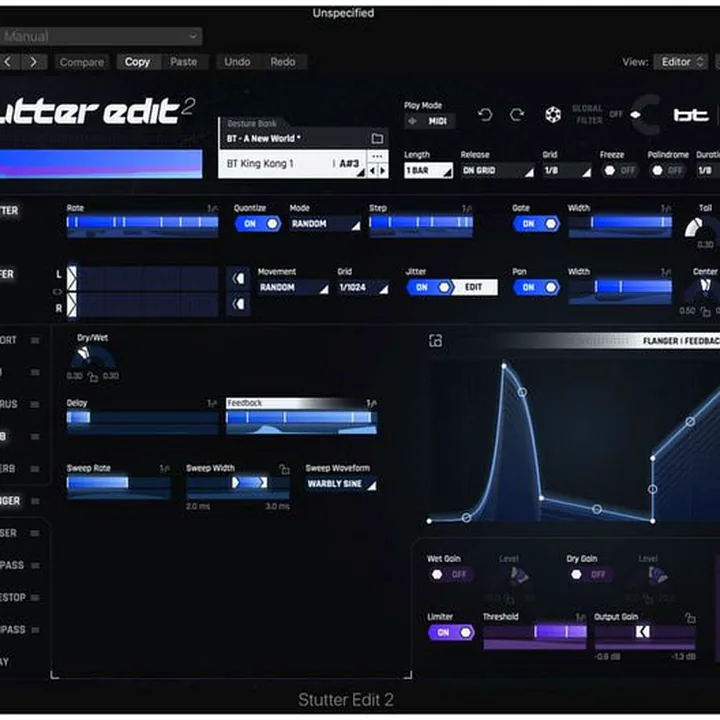Adjust the Dry/Wet knob
The image size is (720, 720).
[92, 358]
